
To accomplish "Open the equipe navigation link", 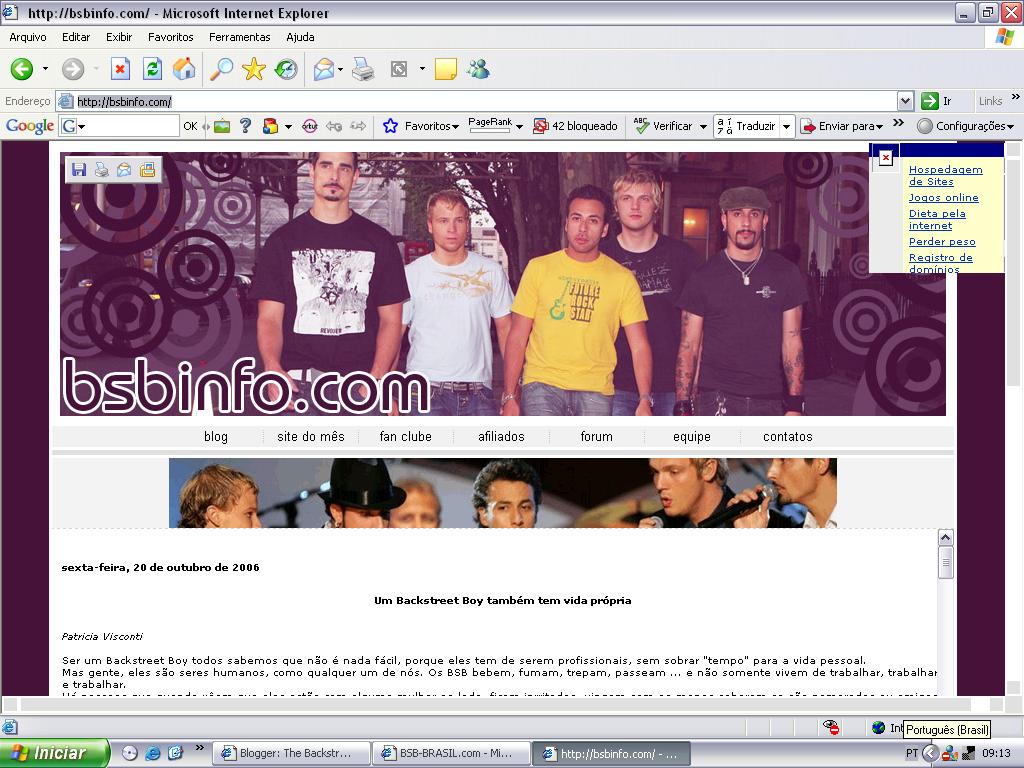I will pyautogui.click(x=692, y=436).
